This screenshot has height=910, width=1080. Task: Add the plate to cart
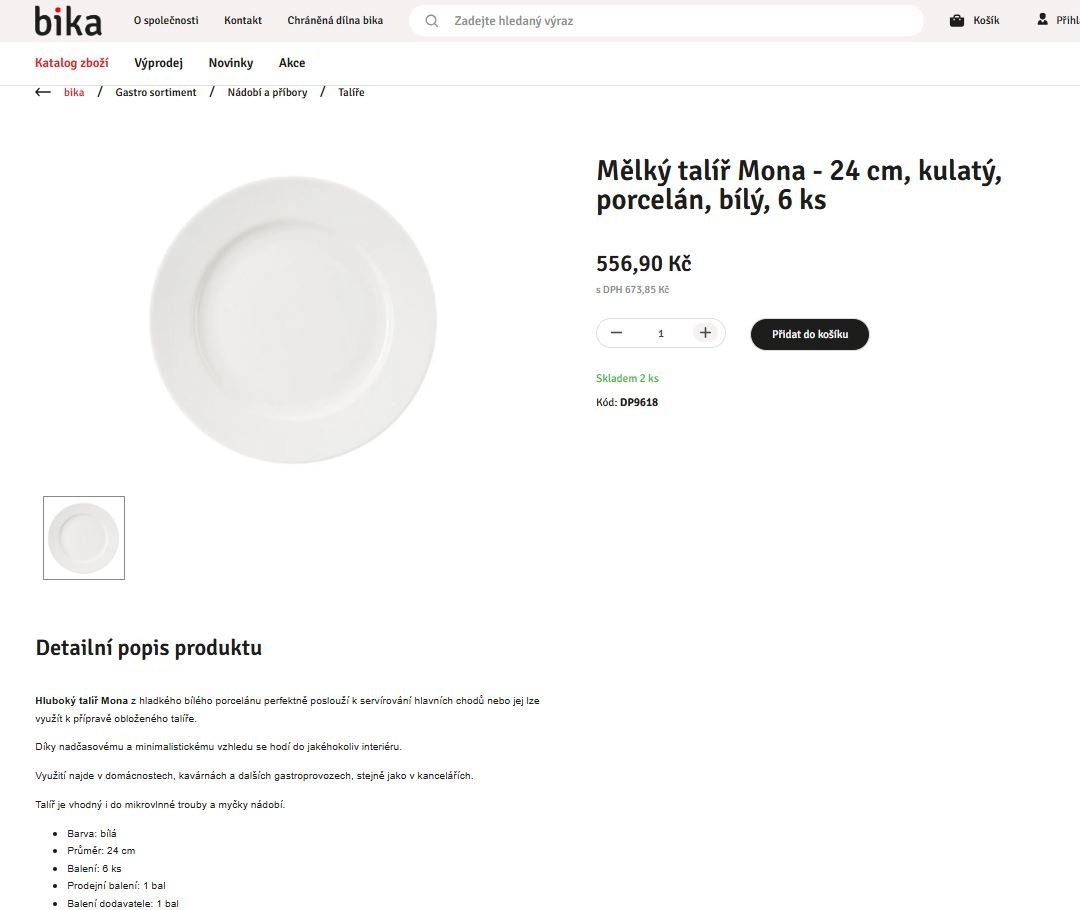tap(809, 334)
